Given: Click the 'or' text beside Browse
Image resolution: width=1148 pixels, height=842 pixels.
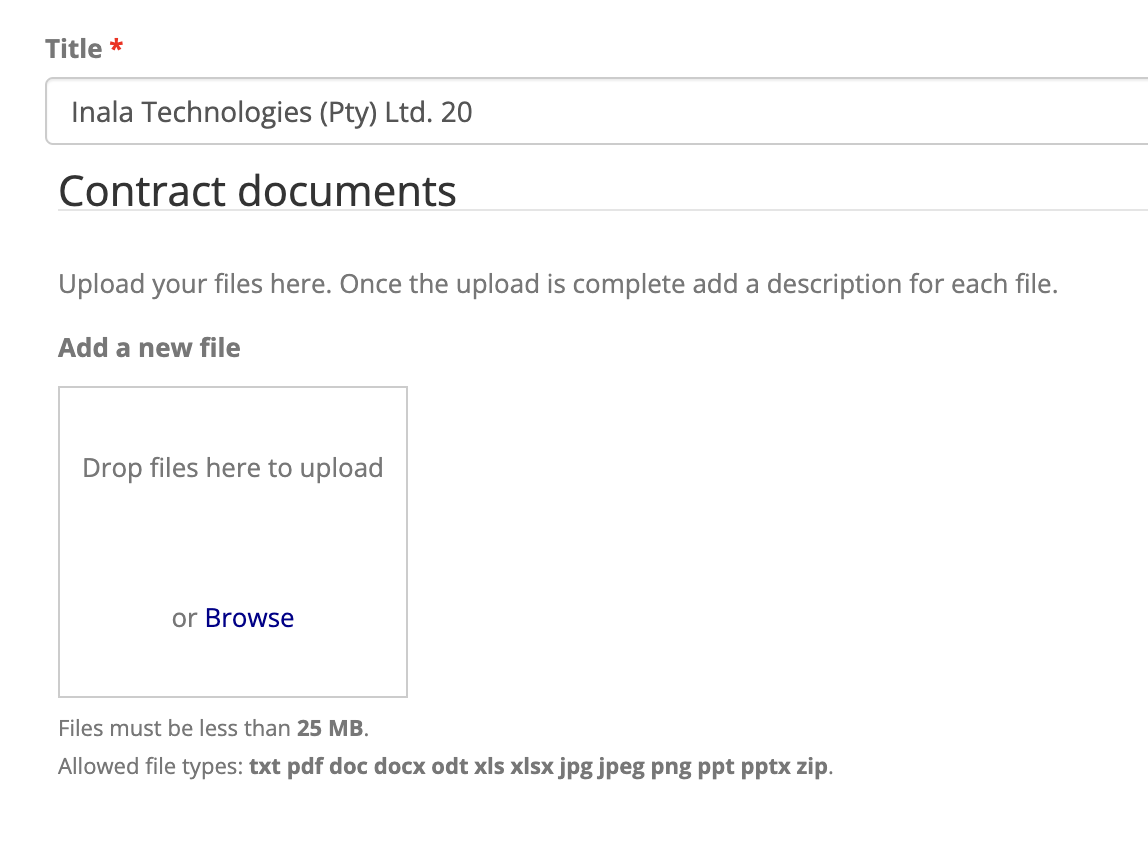Looking at the screenshot, I should pos(184,618).
